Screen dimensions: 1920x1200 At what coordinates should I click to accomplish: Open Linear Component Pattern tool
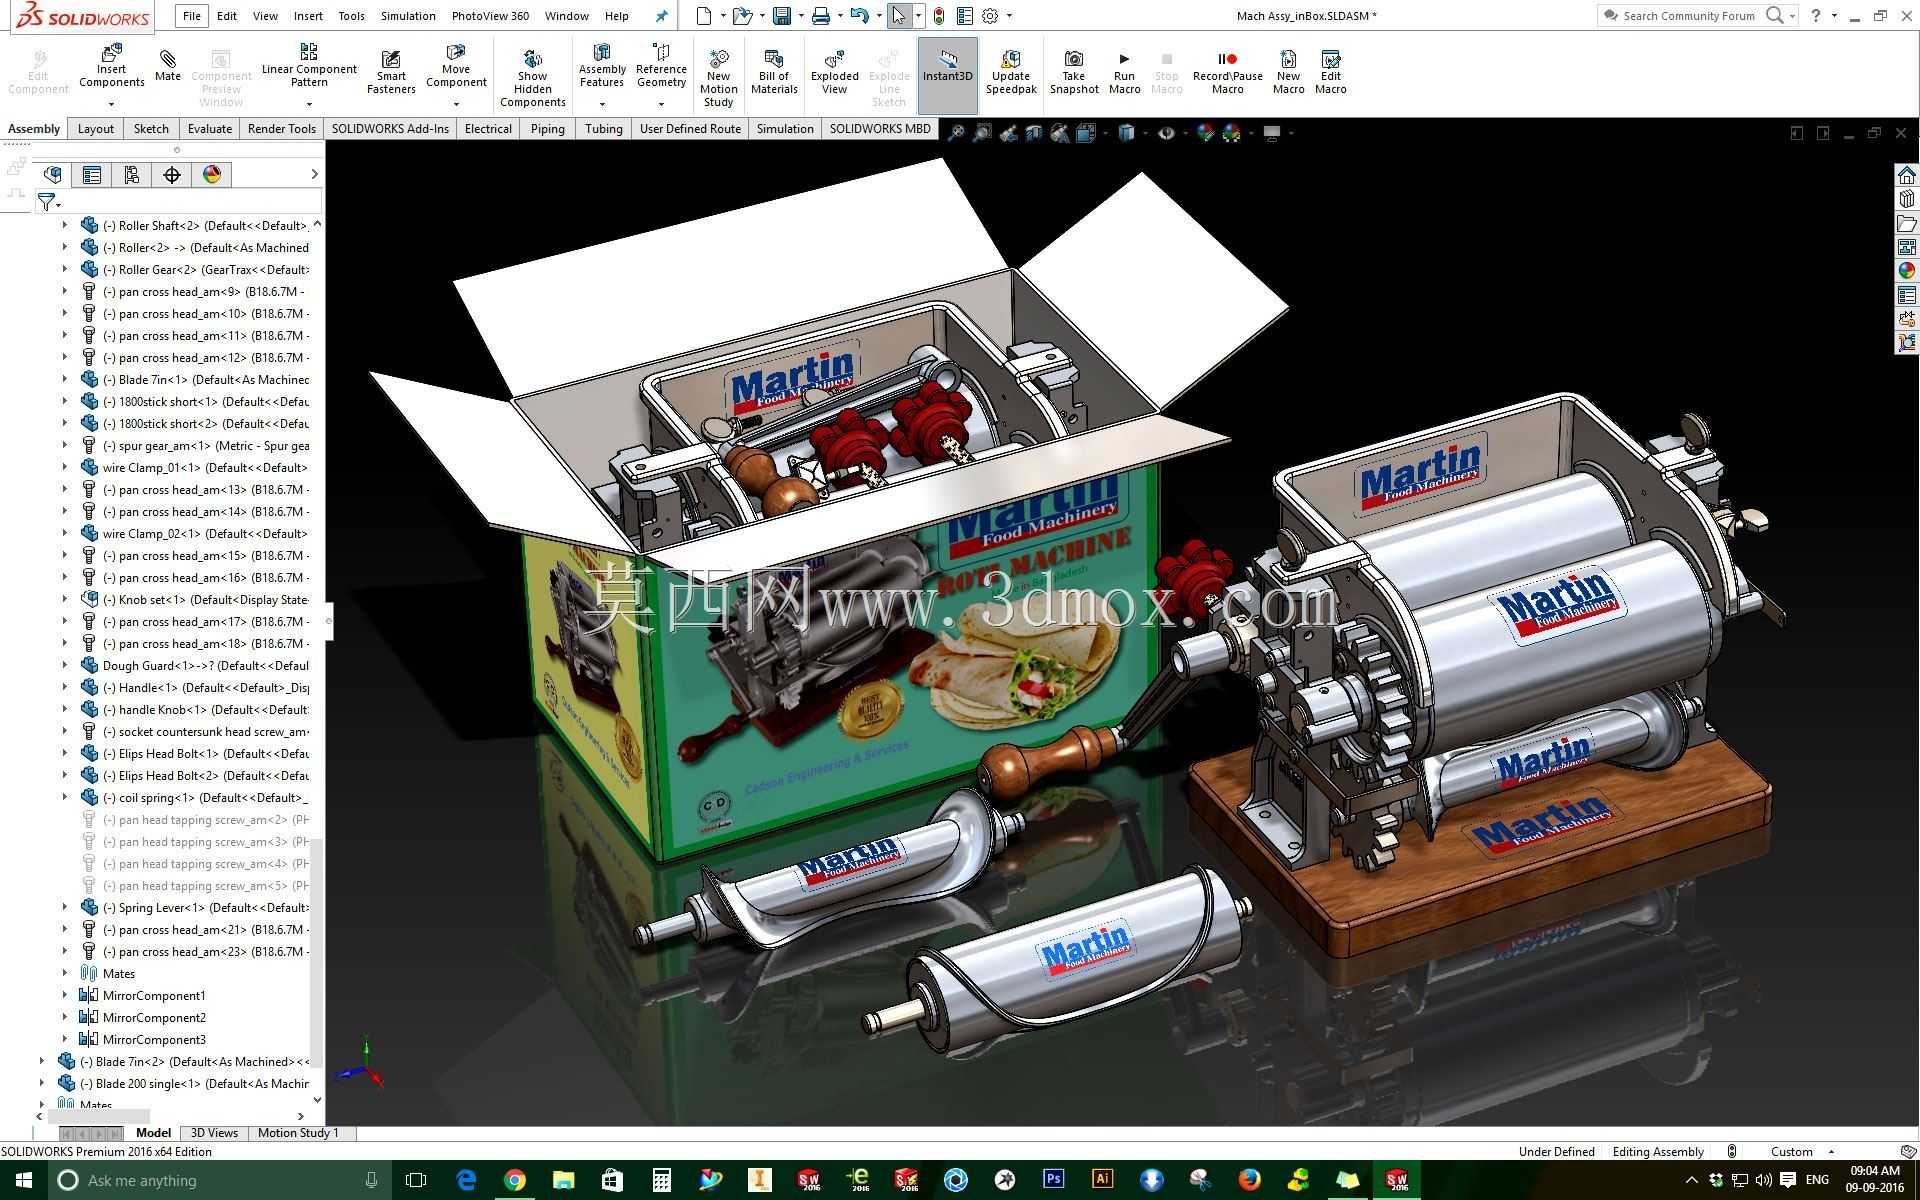309,66
